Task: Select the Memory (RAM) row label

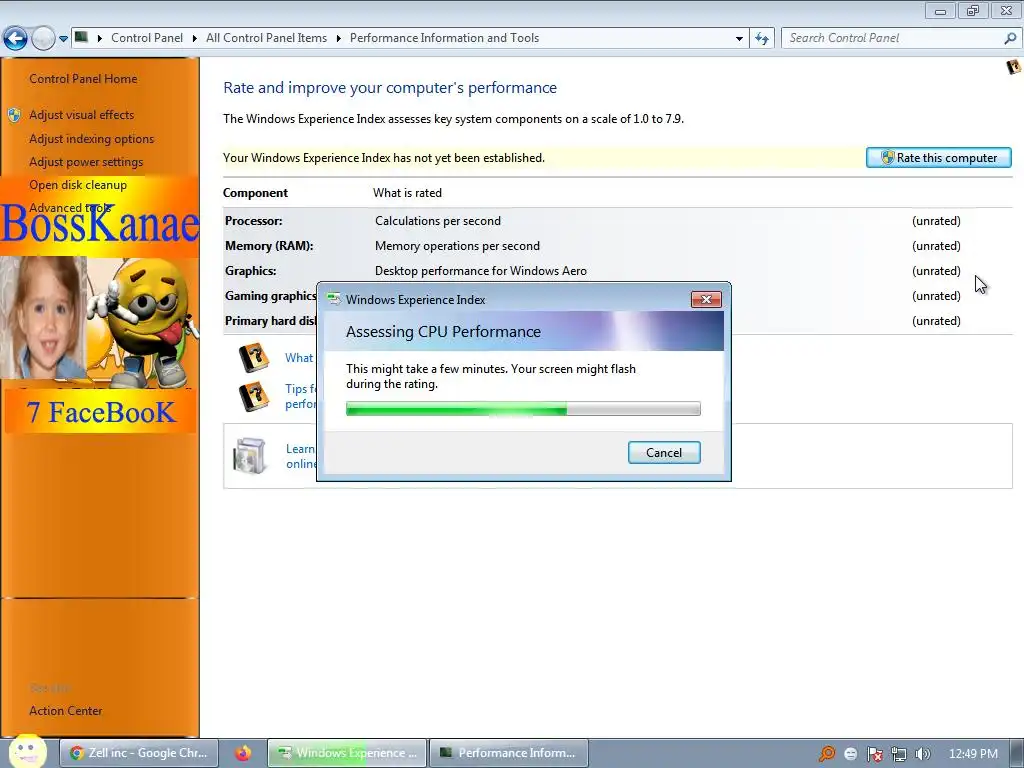Action: 269,246
